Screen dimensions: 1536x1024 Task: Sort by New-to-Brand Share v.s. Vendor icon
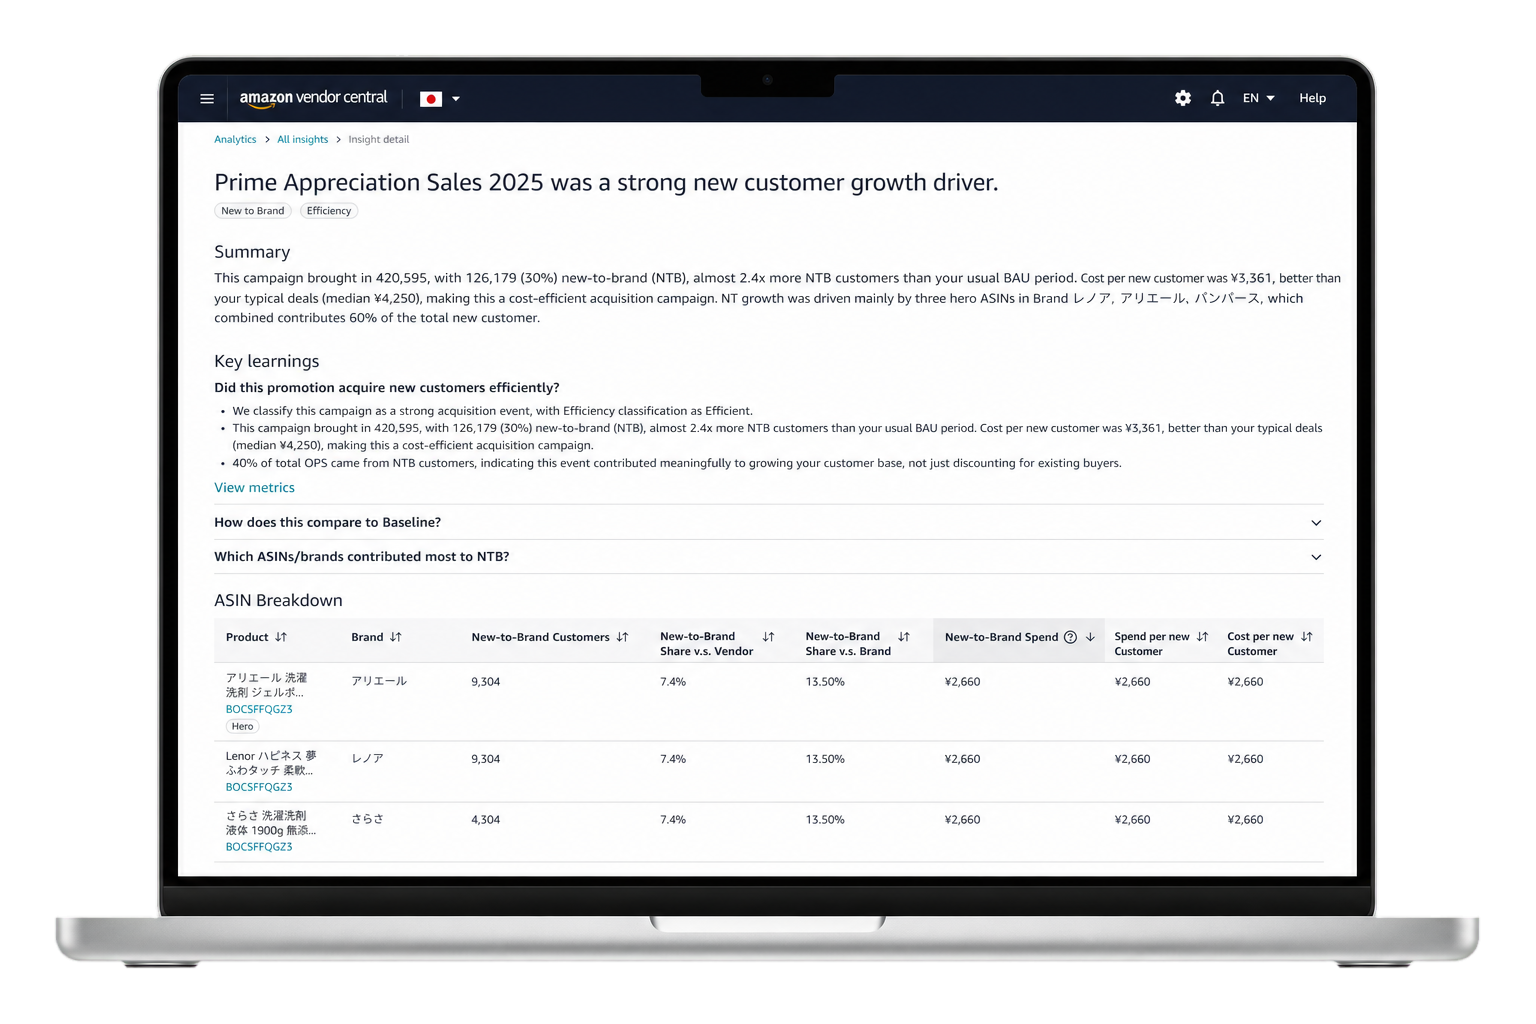tap(768, 637)
